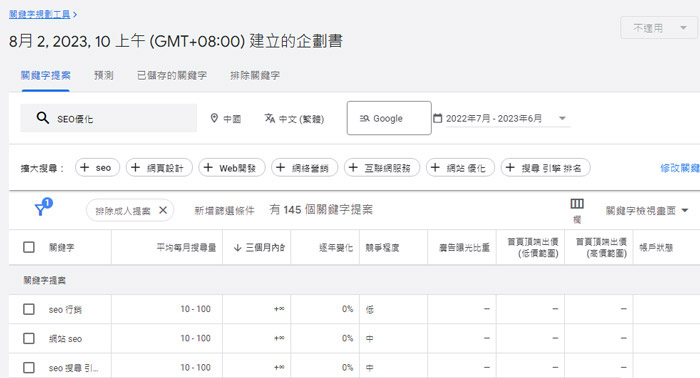Click the plus icon on 搜尋 引擎 排名 chip
Screen dimensions: 700x378
pos(510,167)
